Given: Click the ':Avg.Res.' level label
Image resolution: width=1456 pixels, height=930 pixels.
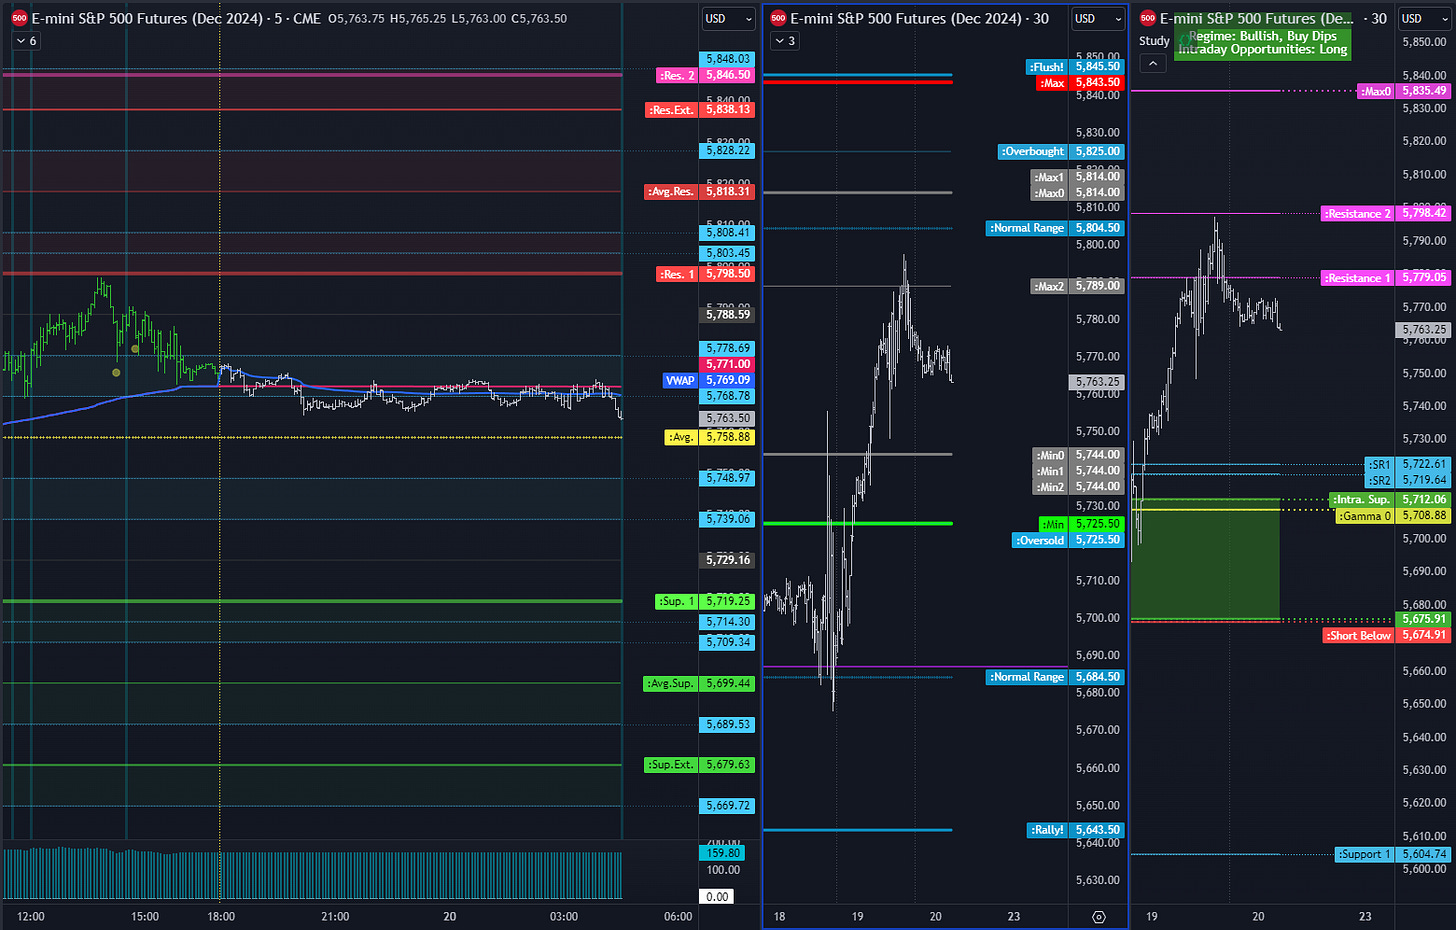Looking at the screenshot, I should click(x=671, y=191).
